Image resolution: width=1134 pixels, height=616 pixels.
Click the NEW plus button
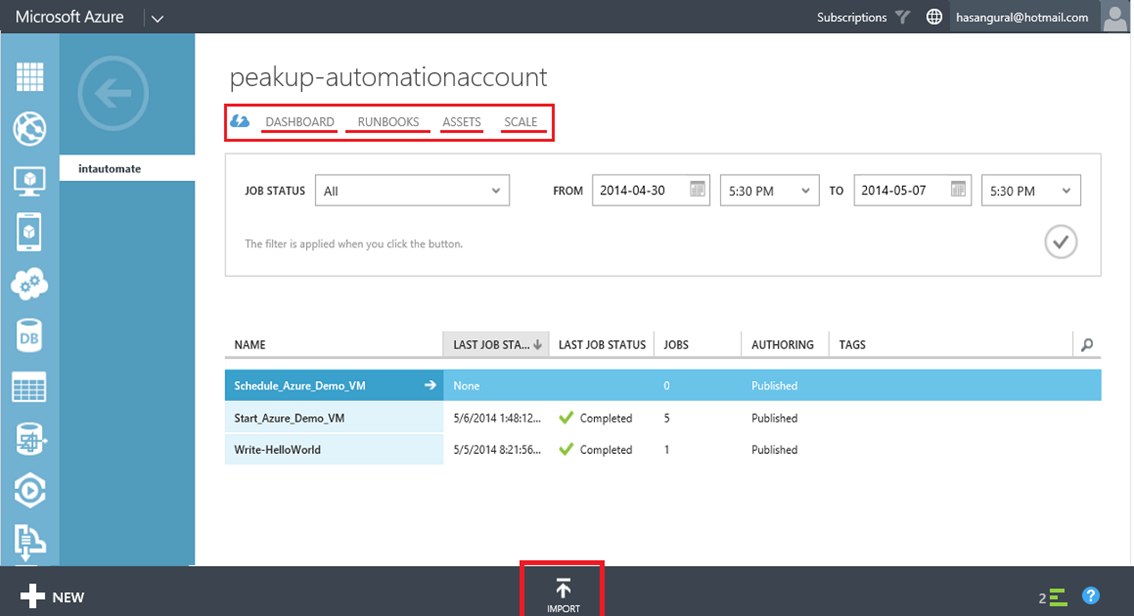pyautogui.click(x=52, y=597)
